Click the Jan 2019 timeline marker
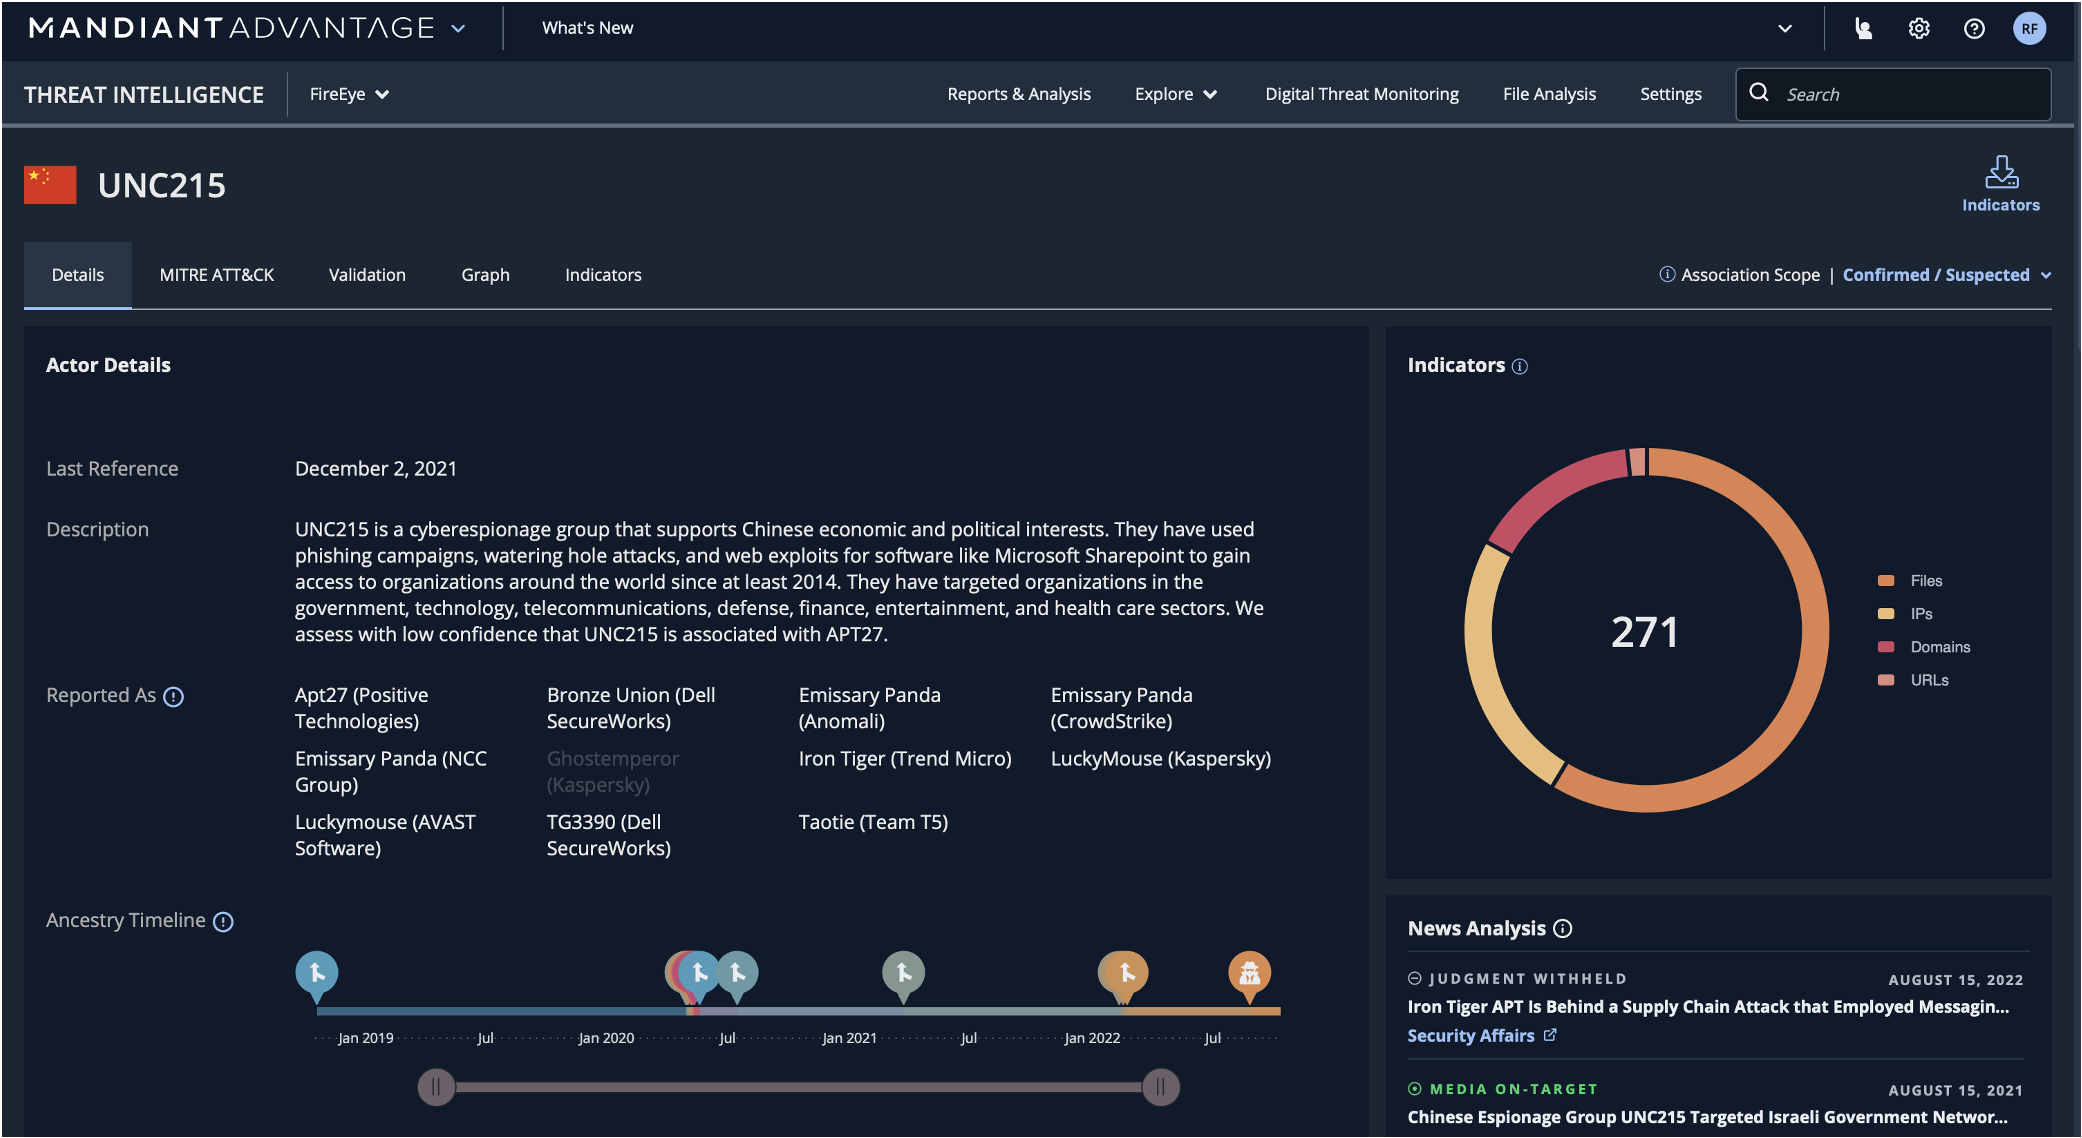Image resolution: width=2082 pixels, height=1138 pixels. (x=317, y=975)
